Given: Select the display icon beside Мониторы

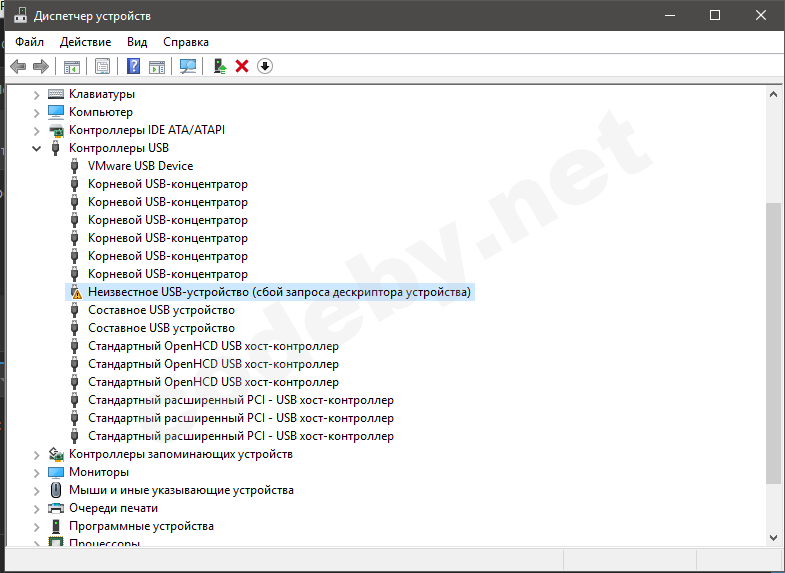Looking at the screenshot, I should click(x=56, y=472).
